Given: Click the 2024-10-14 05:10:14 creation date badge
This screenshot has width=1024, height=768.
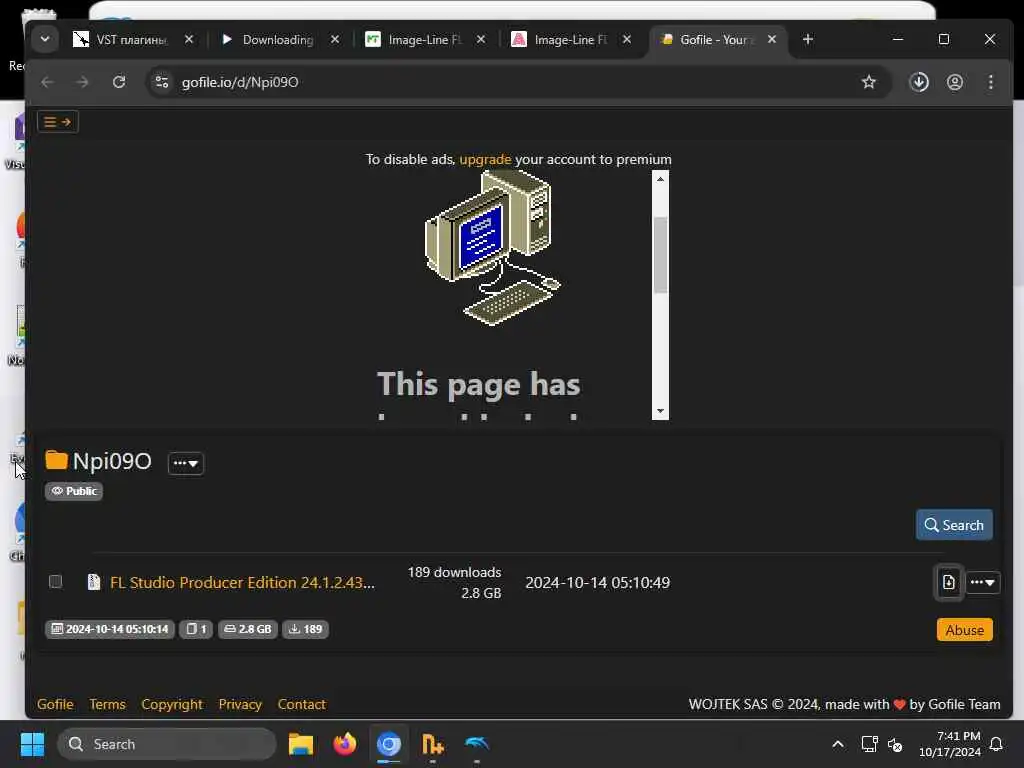Looking at the screenshot, I should pos(110,629).
